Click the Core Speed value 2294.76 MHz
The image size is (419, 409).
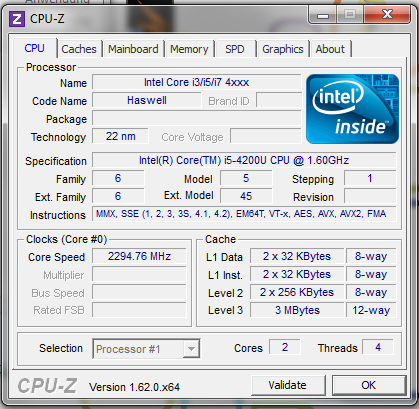tap(139, 256)
